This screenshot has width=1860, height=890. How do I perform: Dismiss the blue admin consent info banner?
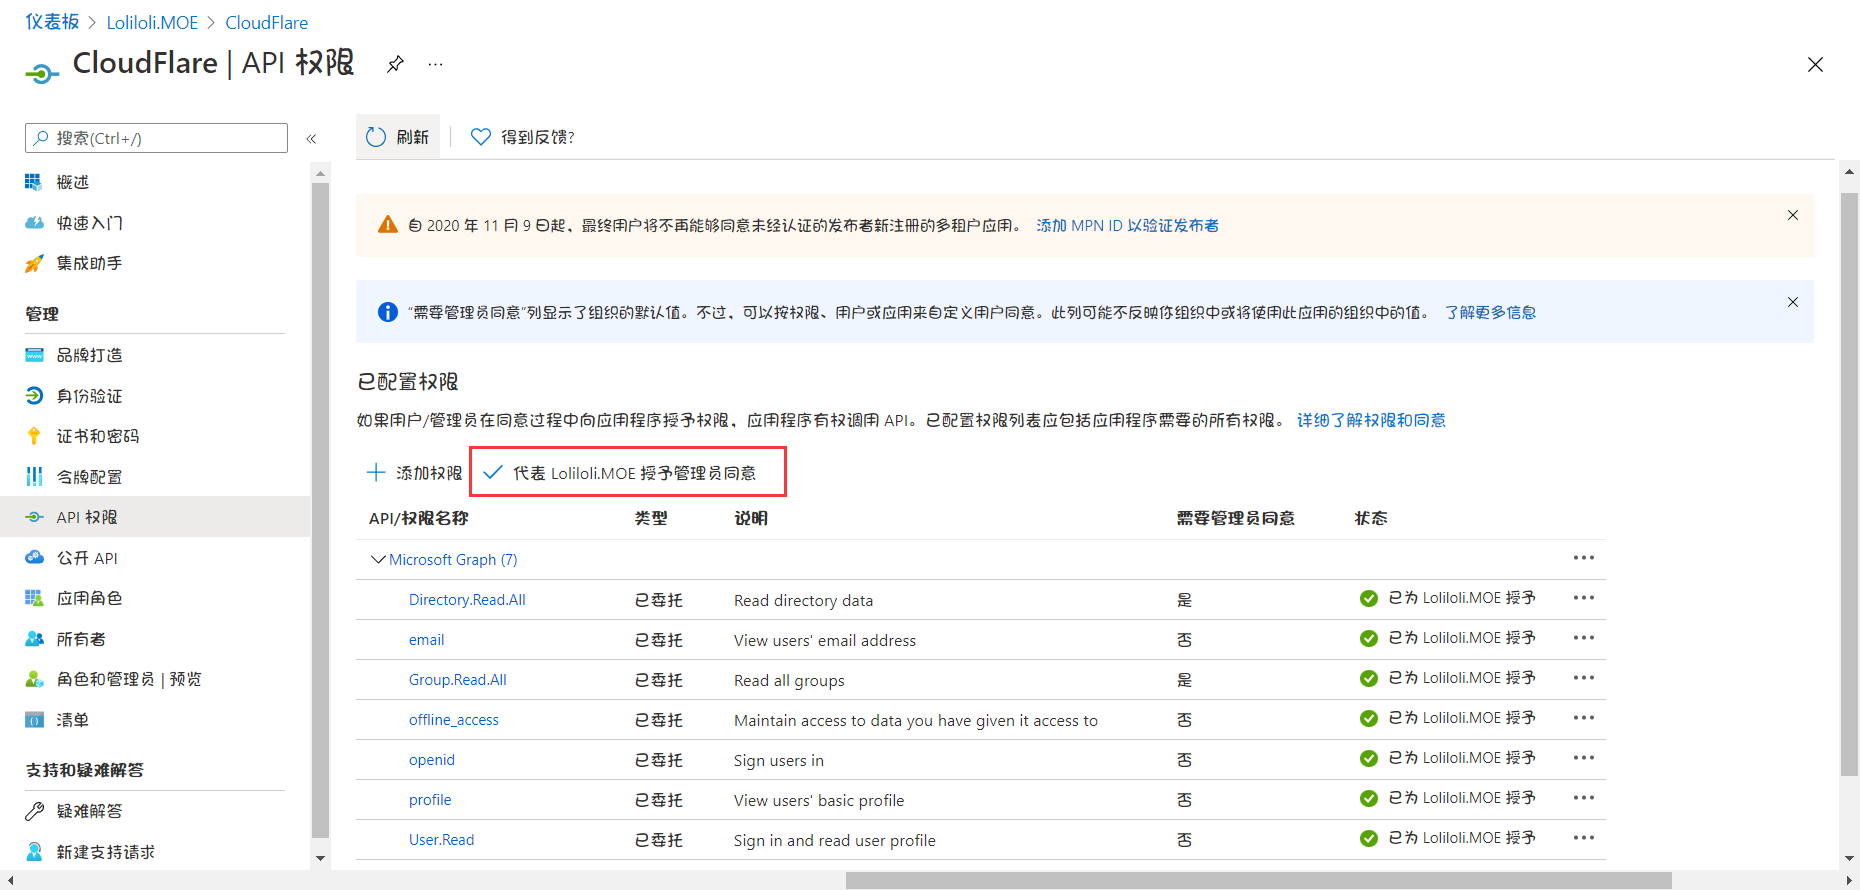pos(1793,302)
